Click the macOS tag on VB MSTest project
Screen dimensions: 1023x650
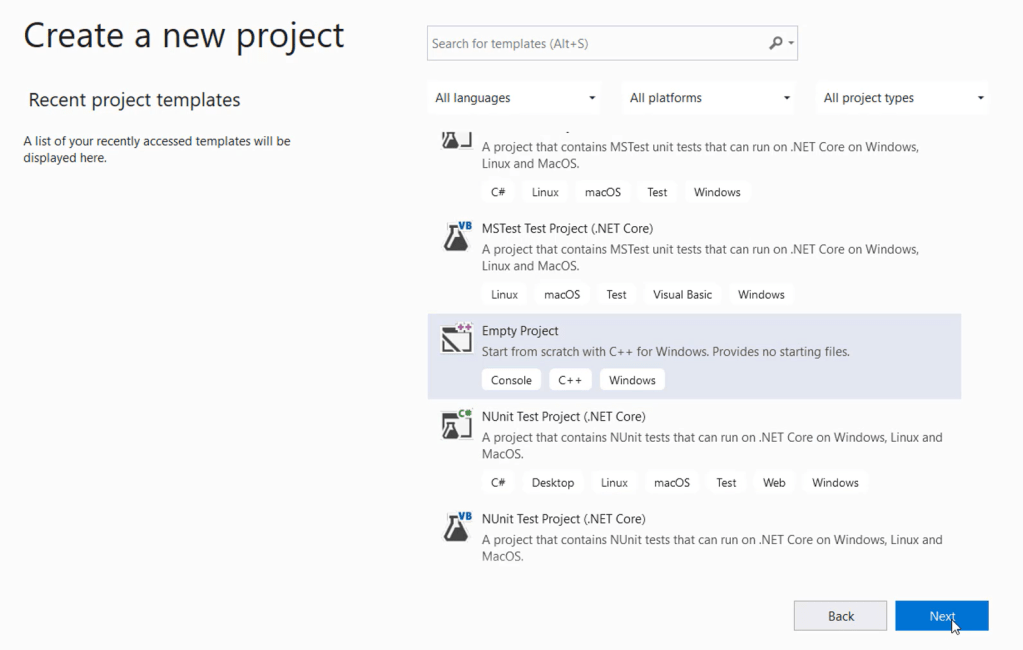click(x=562, y=294)
